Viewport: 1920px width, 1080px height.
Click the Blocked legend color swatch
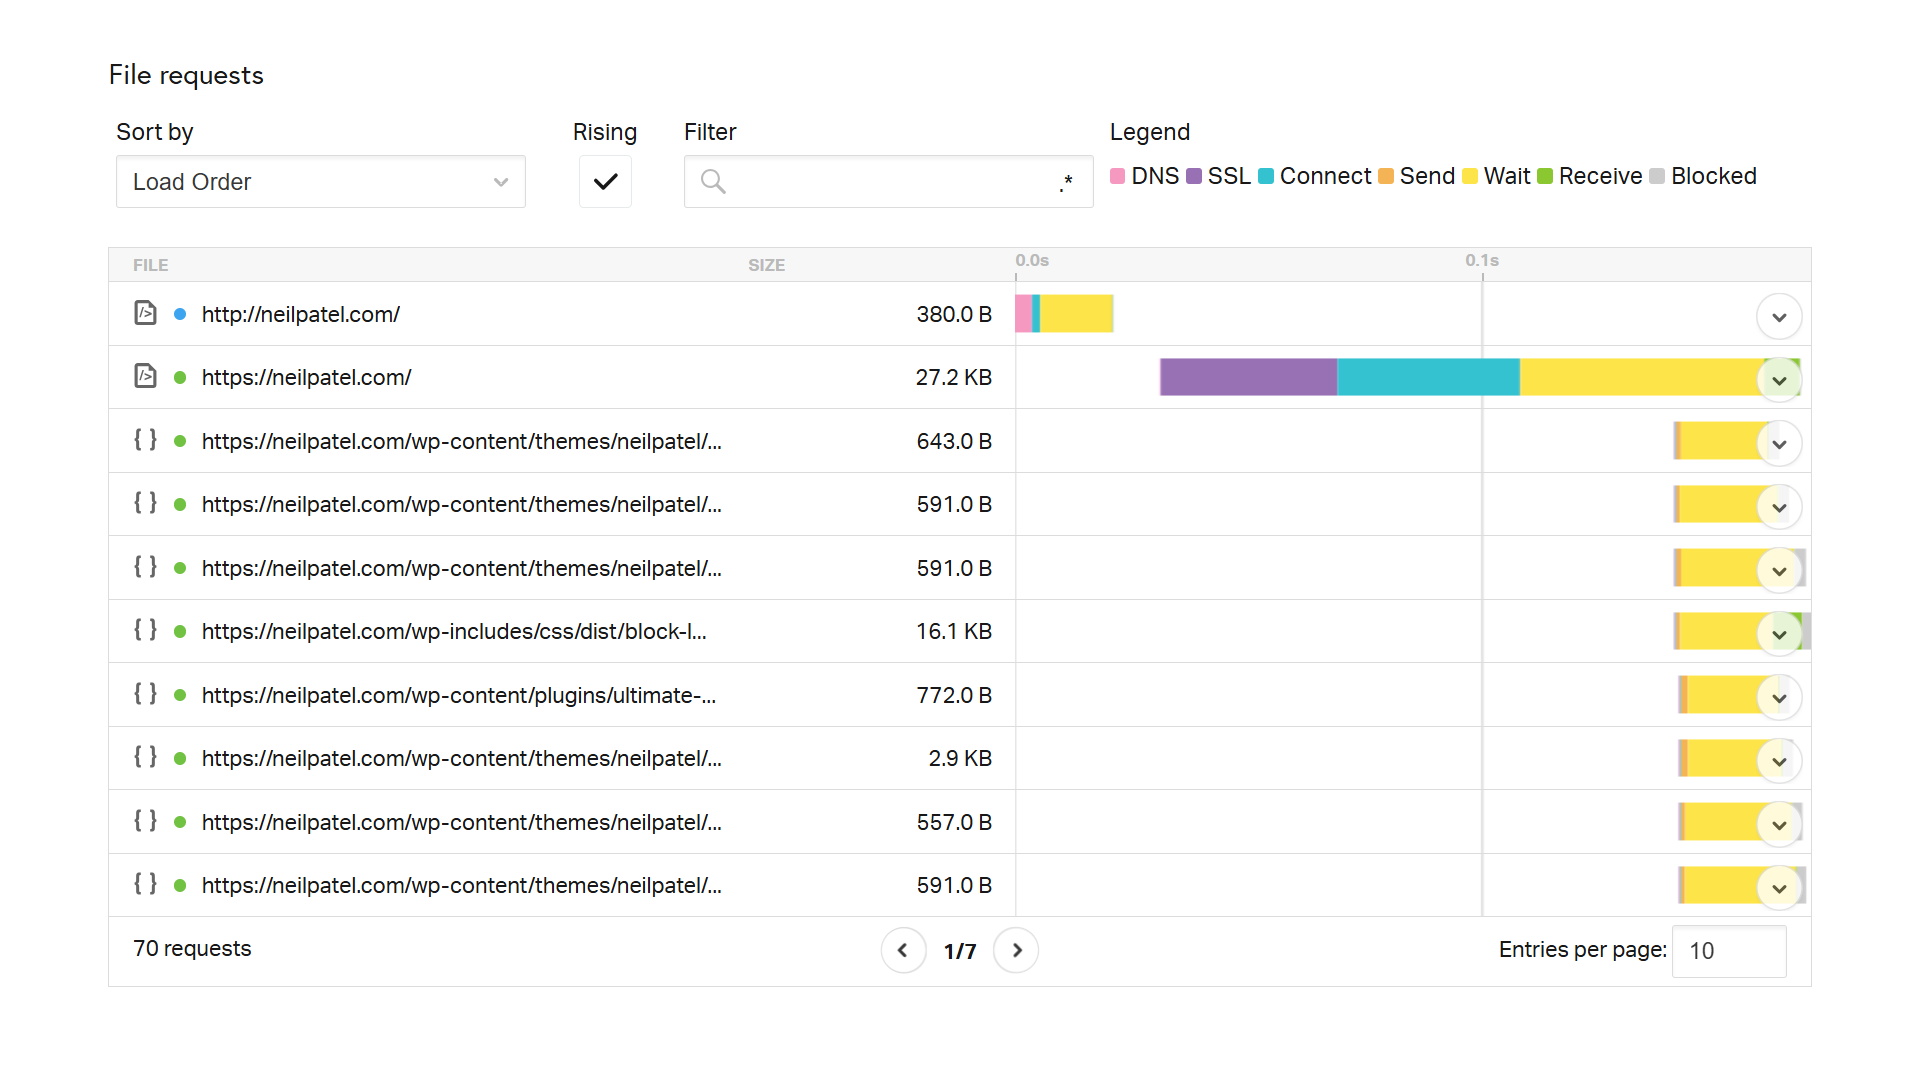tap(1657, 176)
